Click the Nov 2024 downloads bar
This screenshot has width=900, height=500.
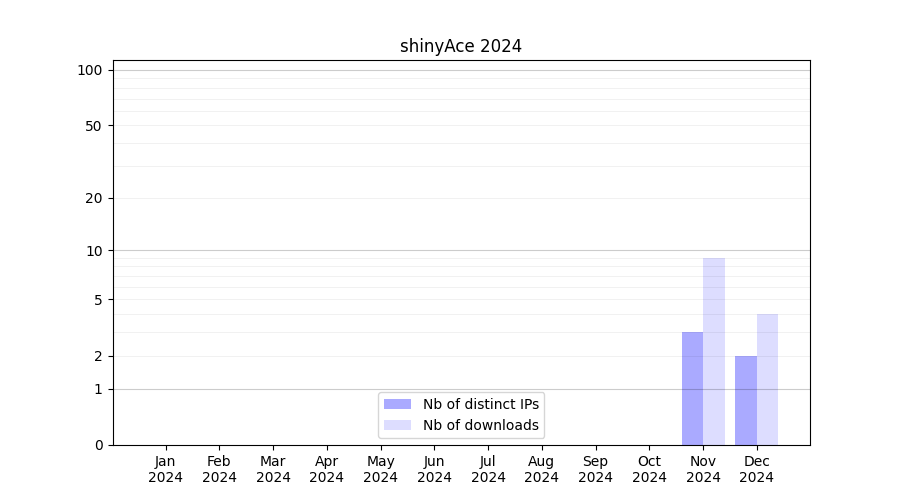click(714, 351)
